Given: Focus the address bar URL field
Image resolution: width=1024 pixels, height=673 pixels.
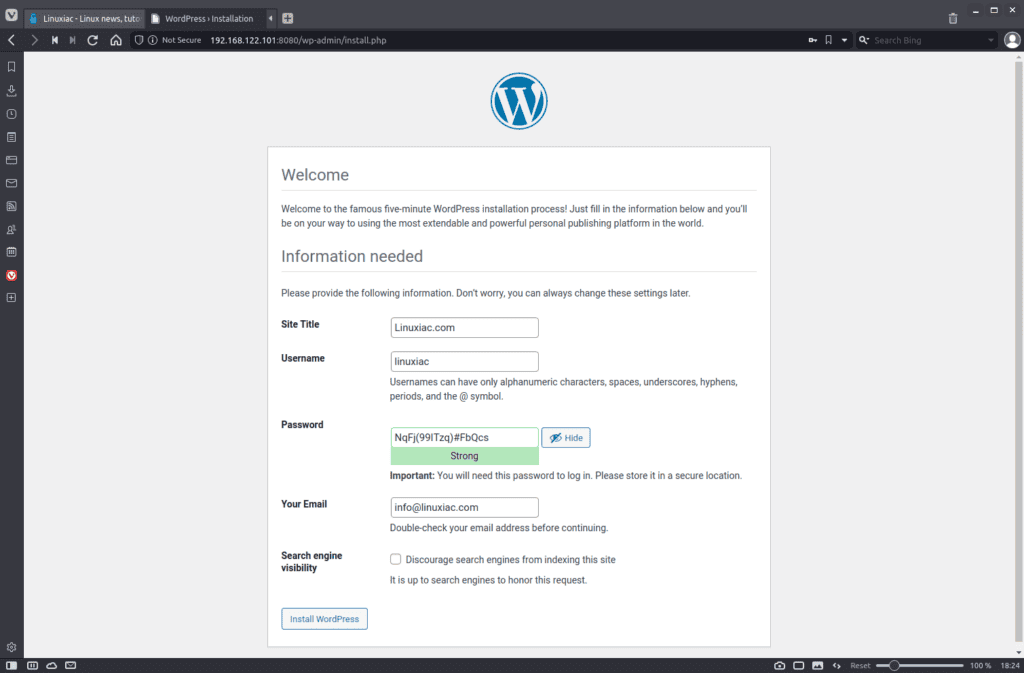Looking at the screenshot, I should [503, 40].
